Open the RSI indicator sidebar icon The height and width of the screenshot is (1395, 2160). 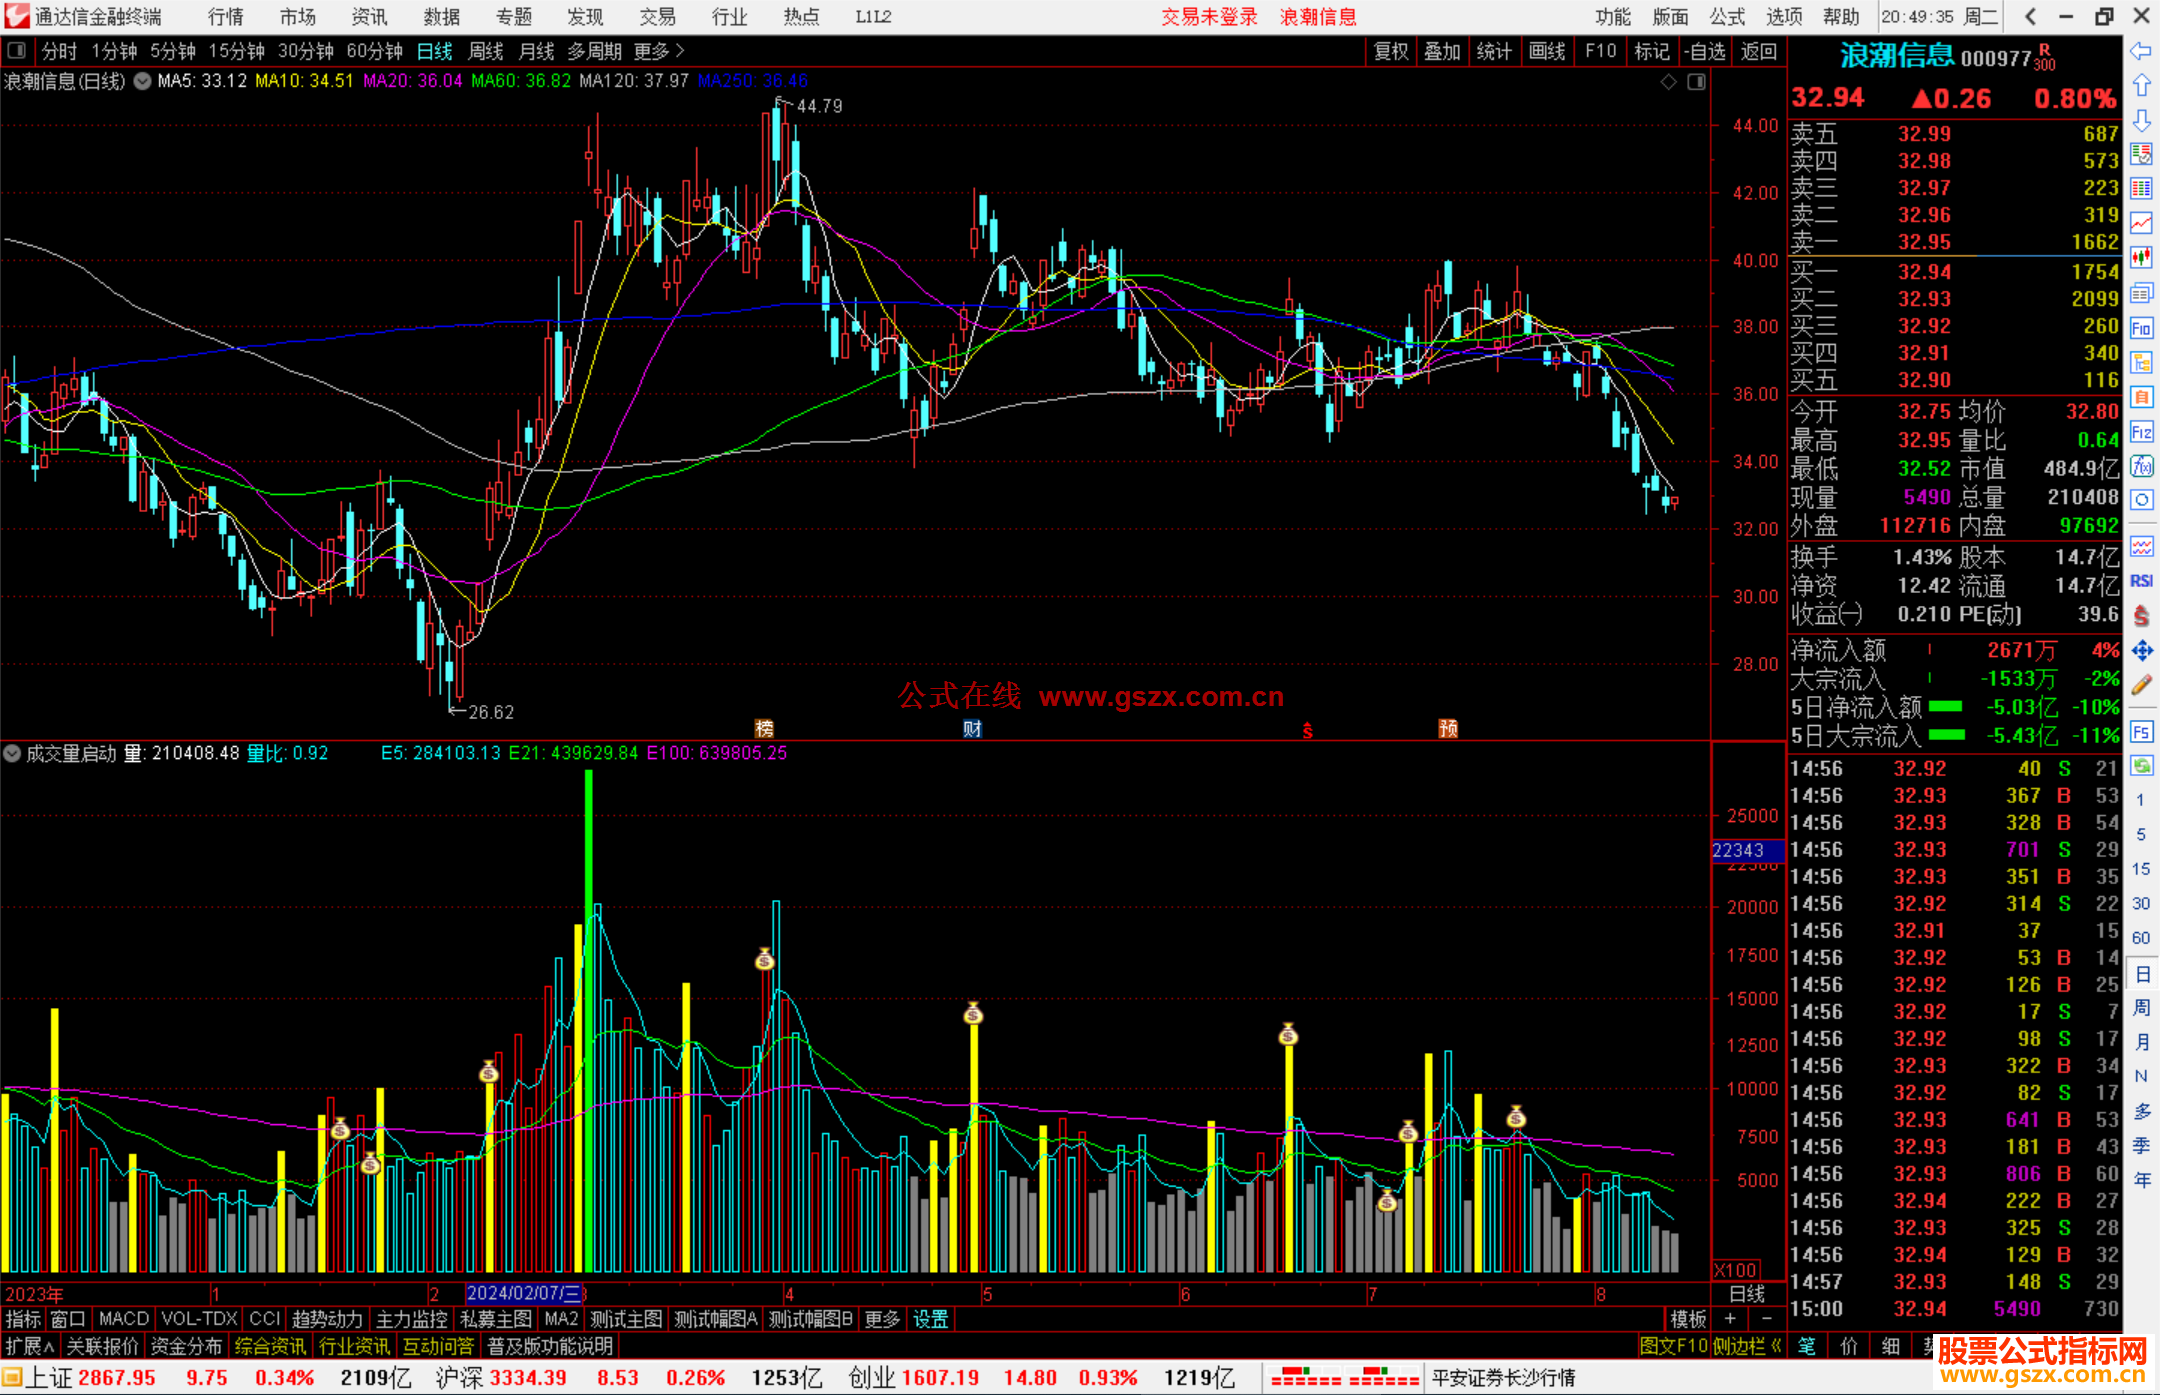point(2141,581)
